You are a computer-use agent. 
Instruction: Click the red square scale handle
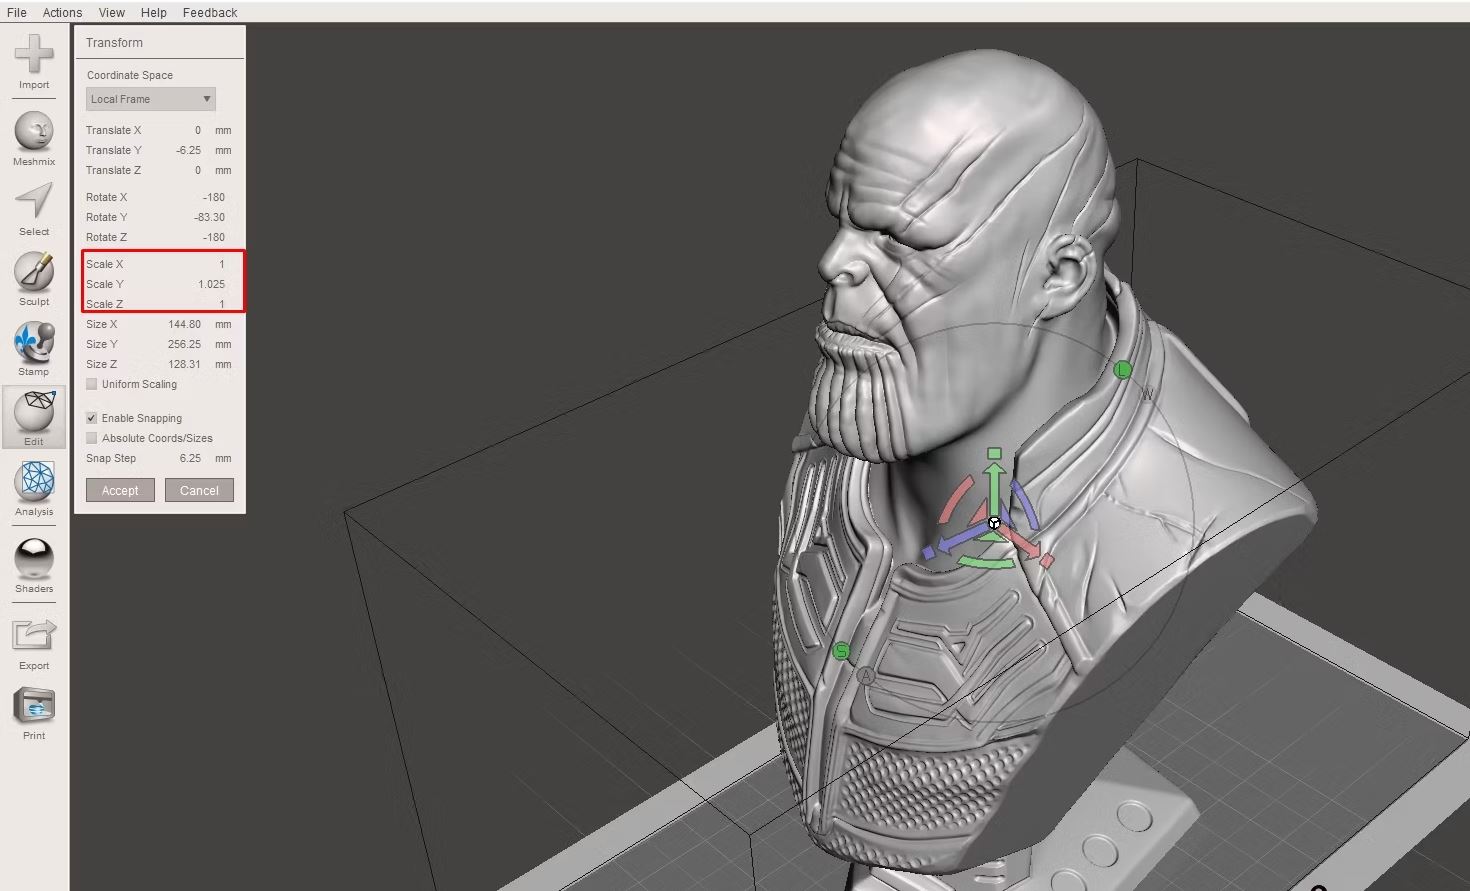1047,561
